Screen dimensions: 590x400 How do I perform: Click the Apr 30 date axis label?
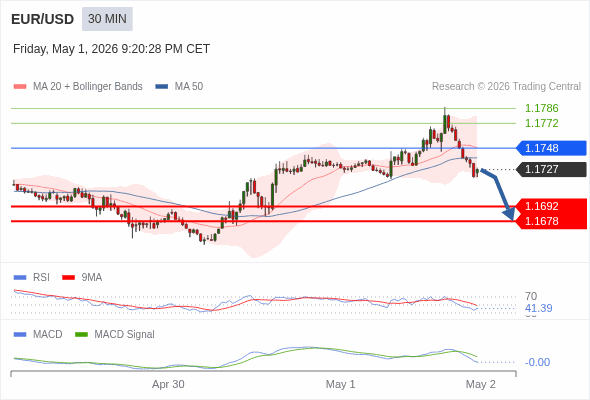point(168,384)
